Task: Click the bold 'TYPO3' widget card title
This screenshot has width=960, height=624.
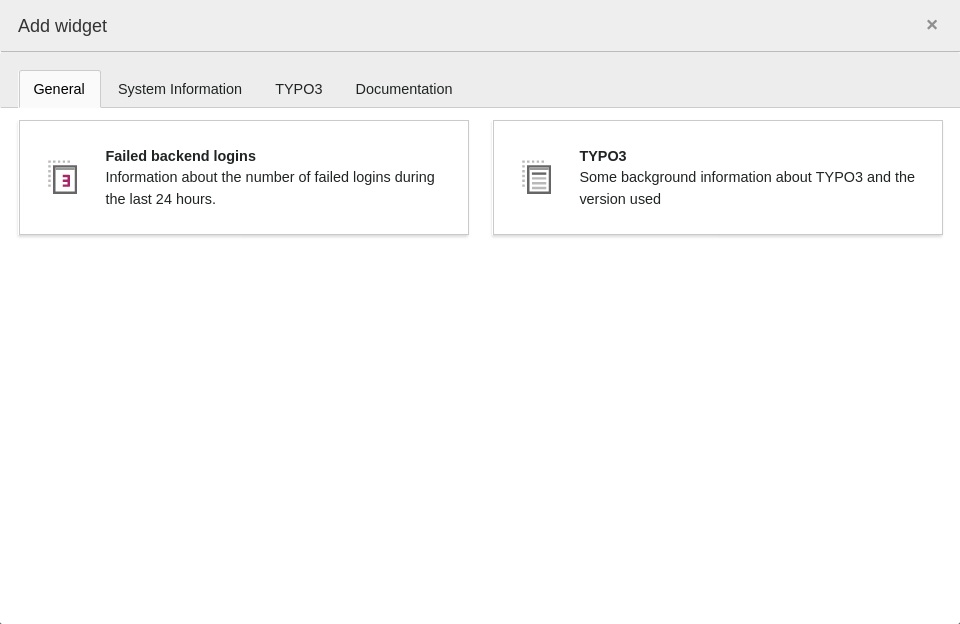Action: click(602, 156)
